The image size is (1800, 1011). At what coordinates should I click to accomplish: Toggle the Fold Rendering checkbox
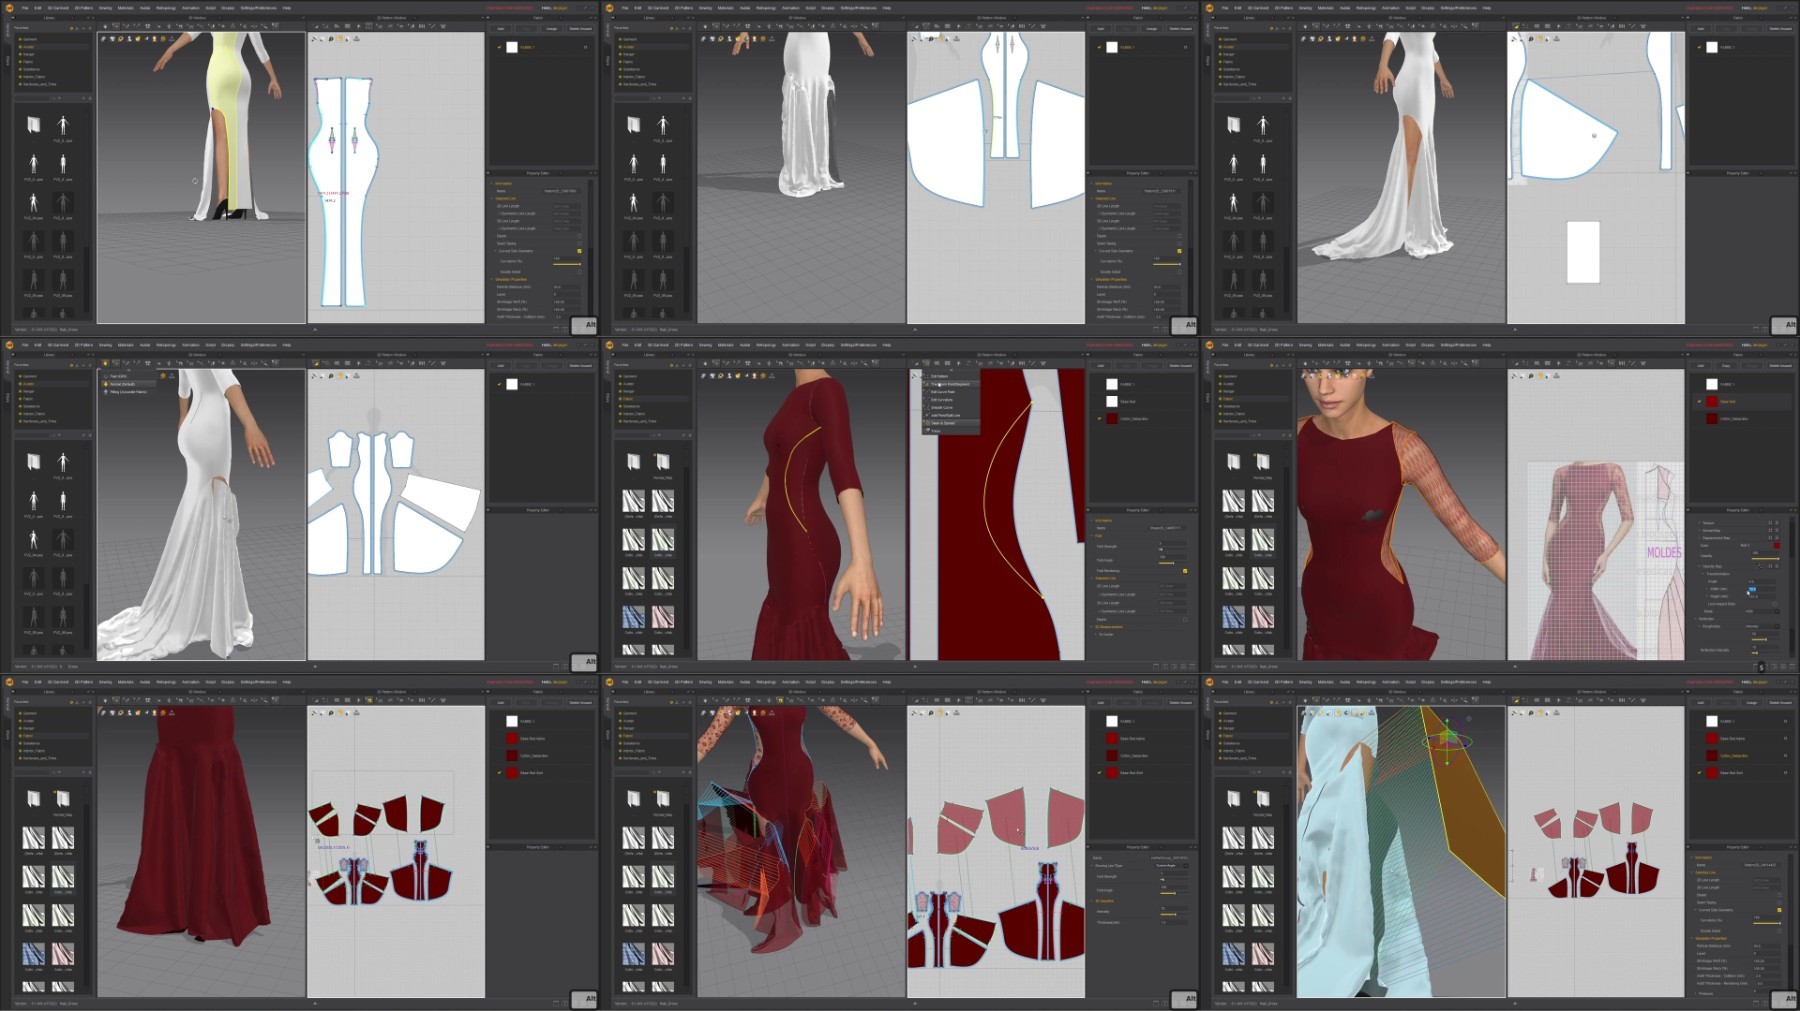tap(1185, 571)
